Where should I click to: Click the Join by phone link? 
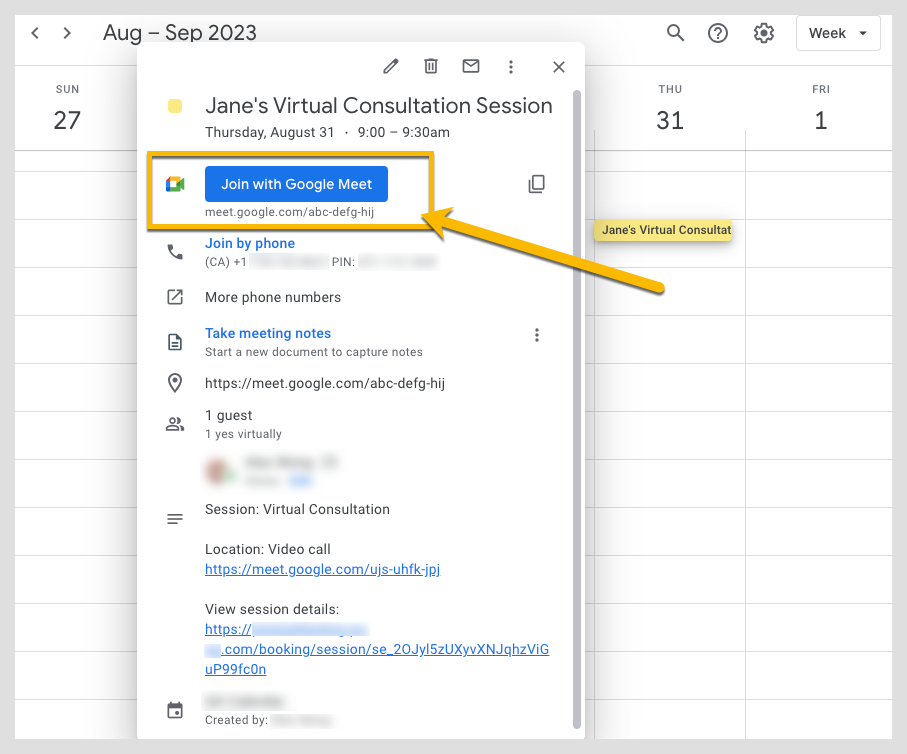coord(250,243)
